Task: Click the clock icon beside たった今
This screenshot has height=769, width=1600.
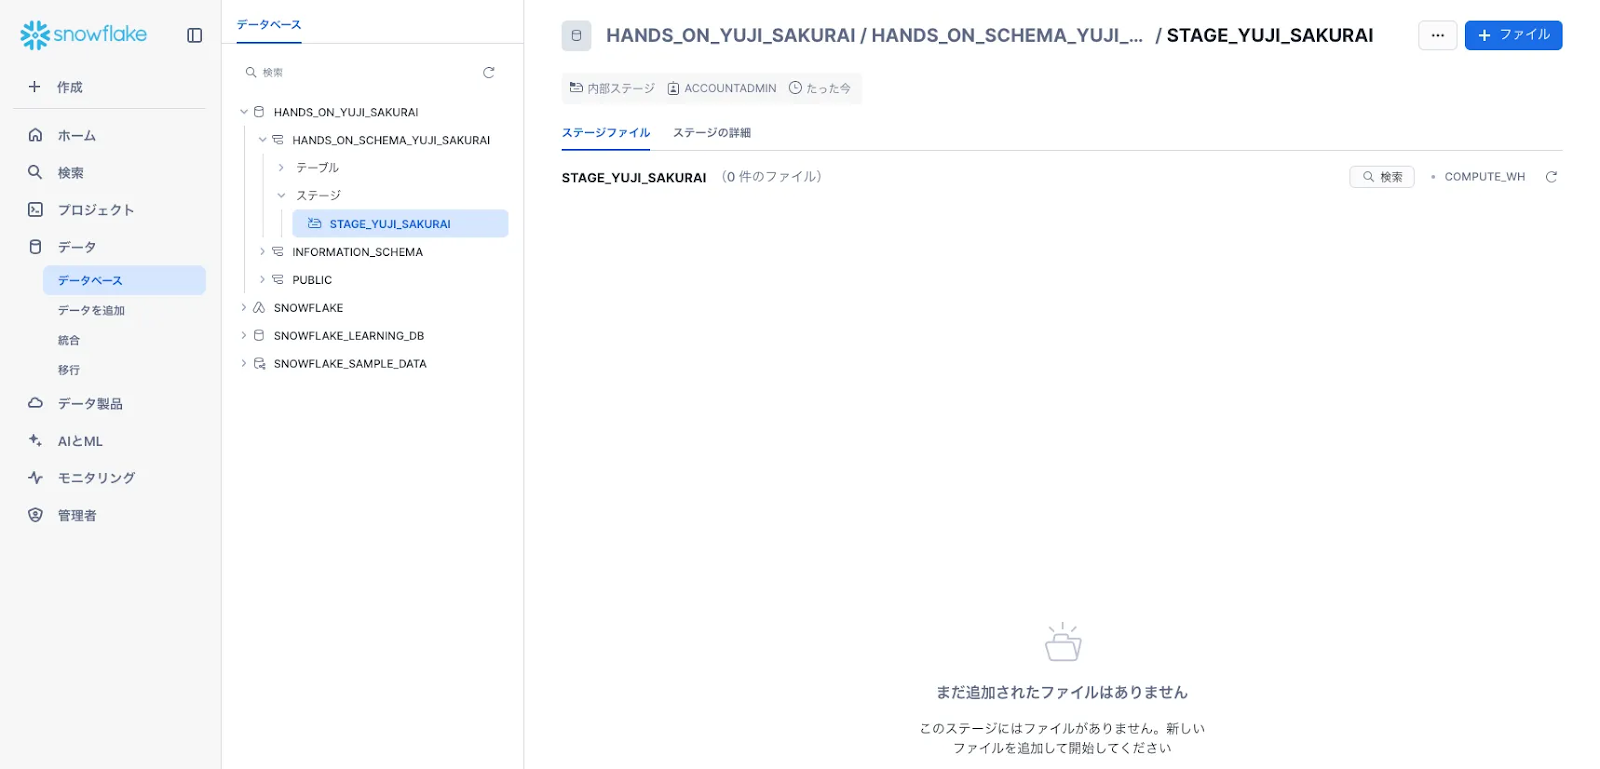Action: click(x=795, y=88)
